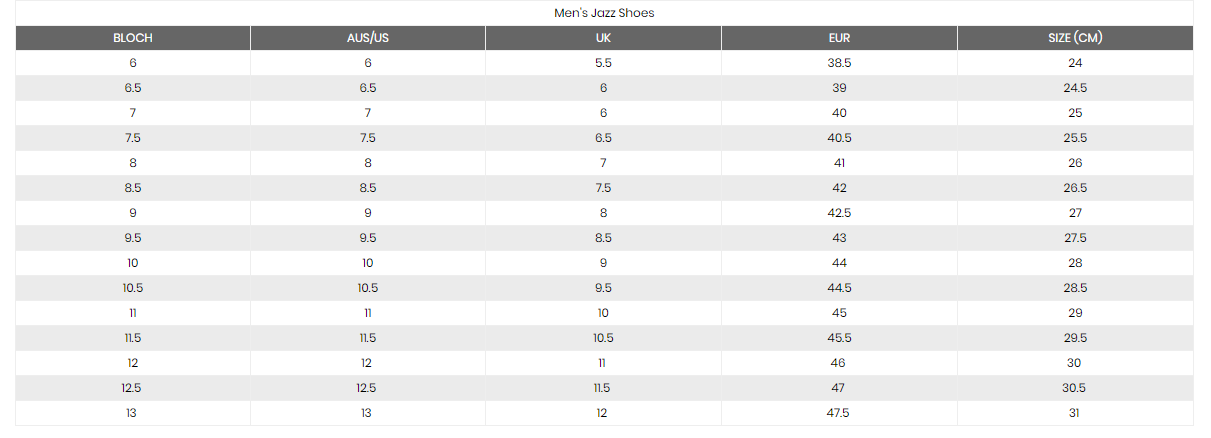1211x438 pixels.
Task: Click EUR cell showing 46
Action: (x=839, y=363)
